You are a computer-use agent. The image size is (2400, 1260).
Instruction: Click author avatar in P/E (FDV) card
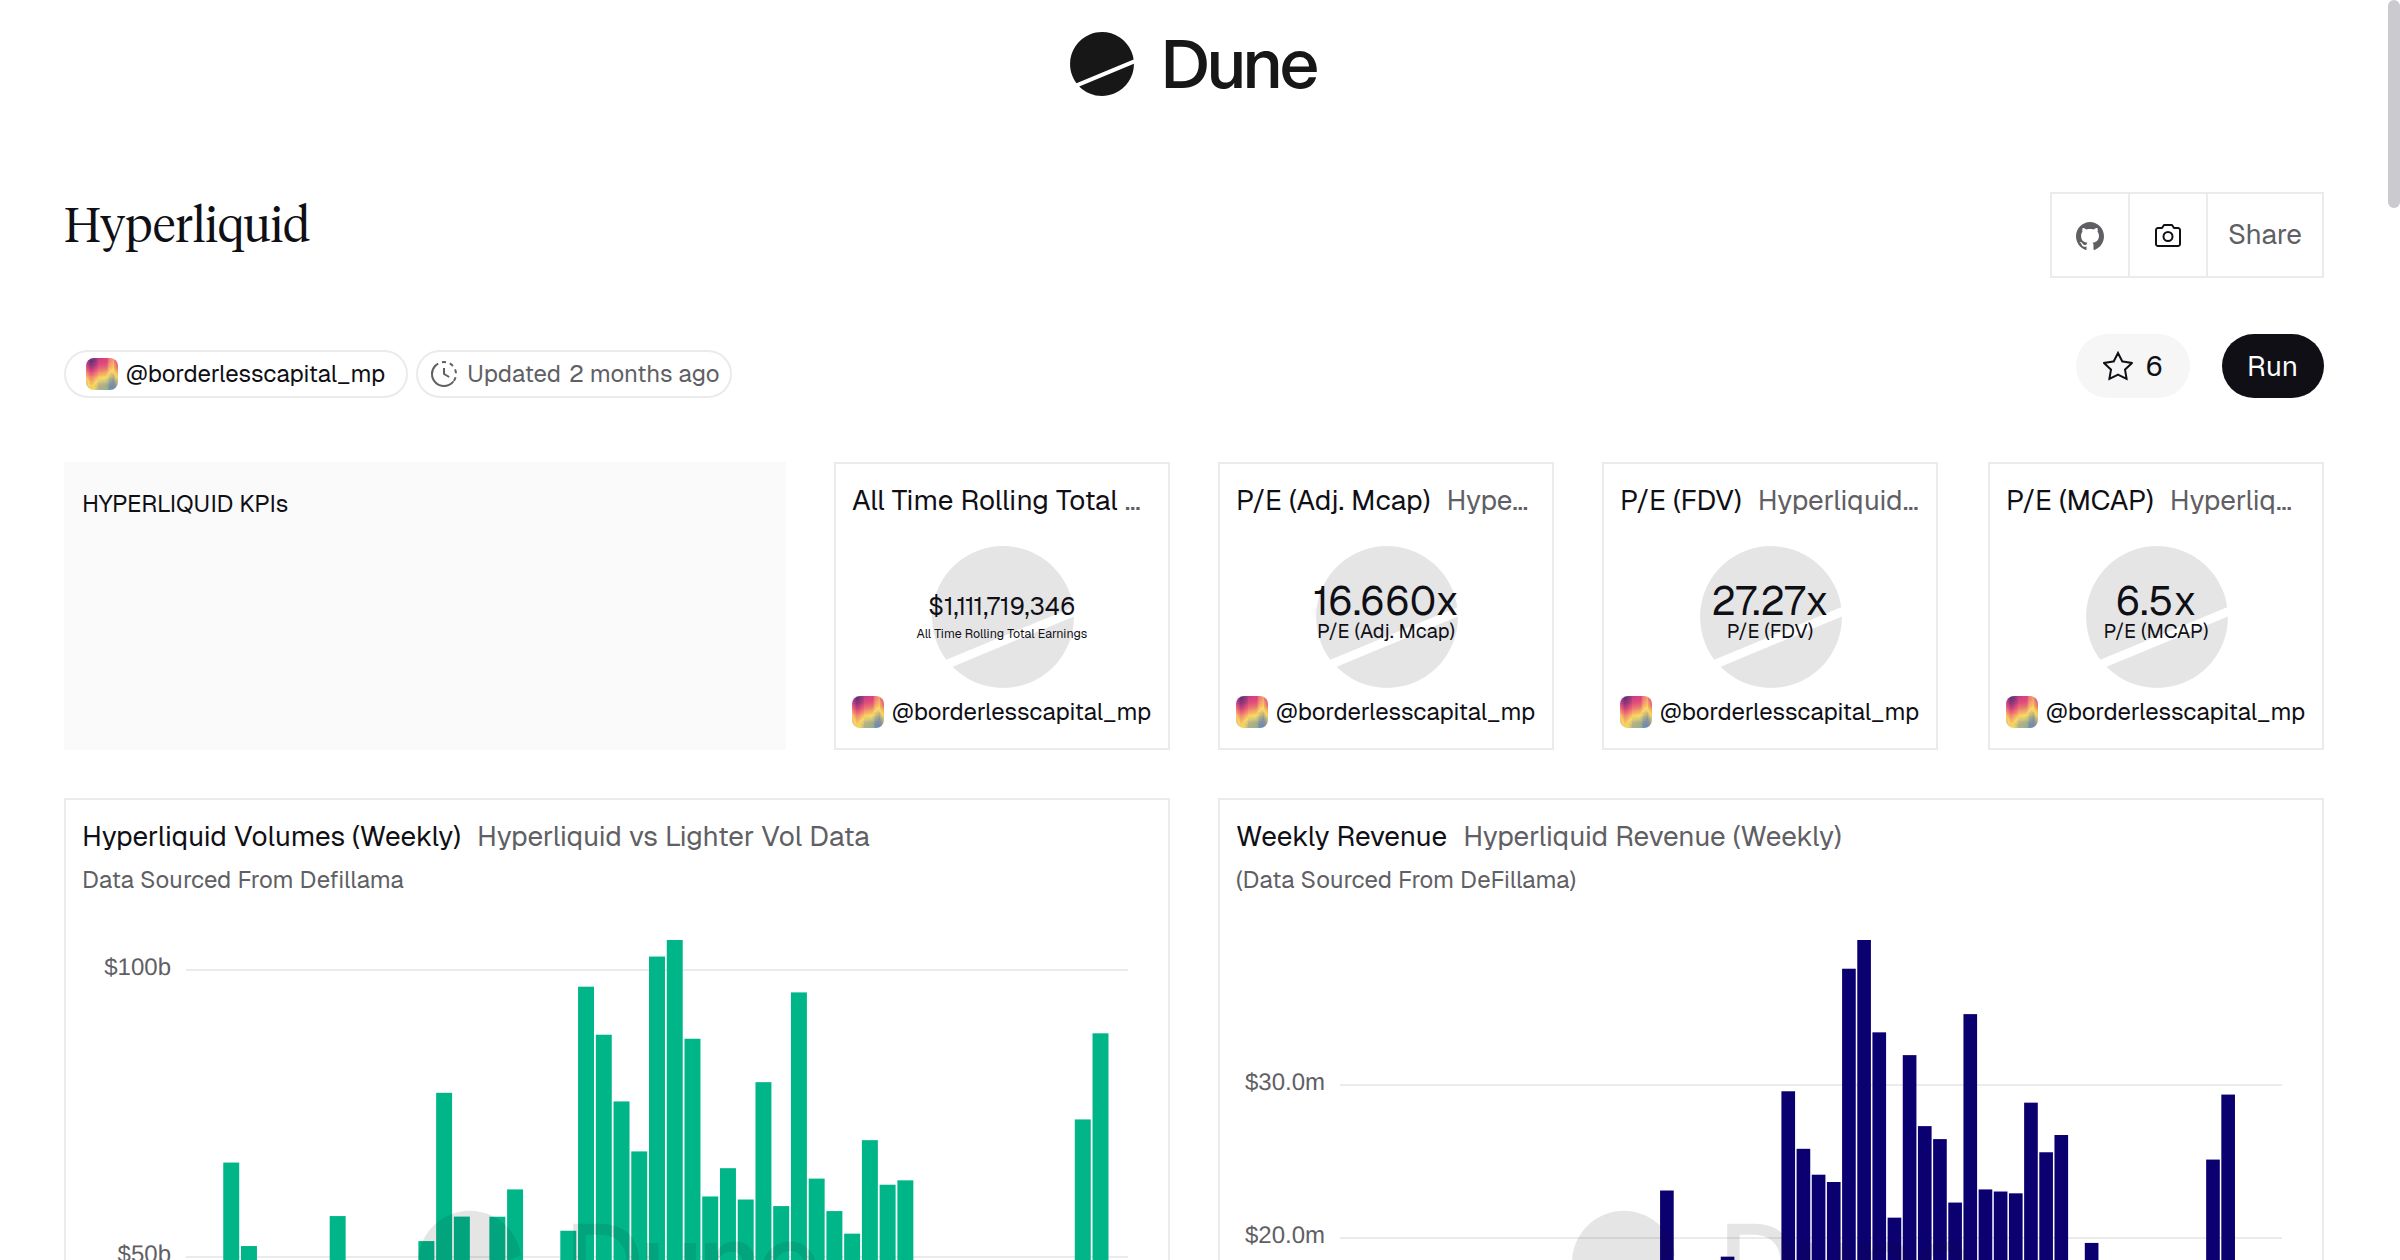(1636, 712)
